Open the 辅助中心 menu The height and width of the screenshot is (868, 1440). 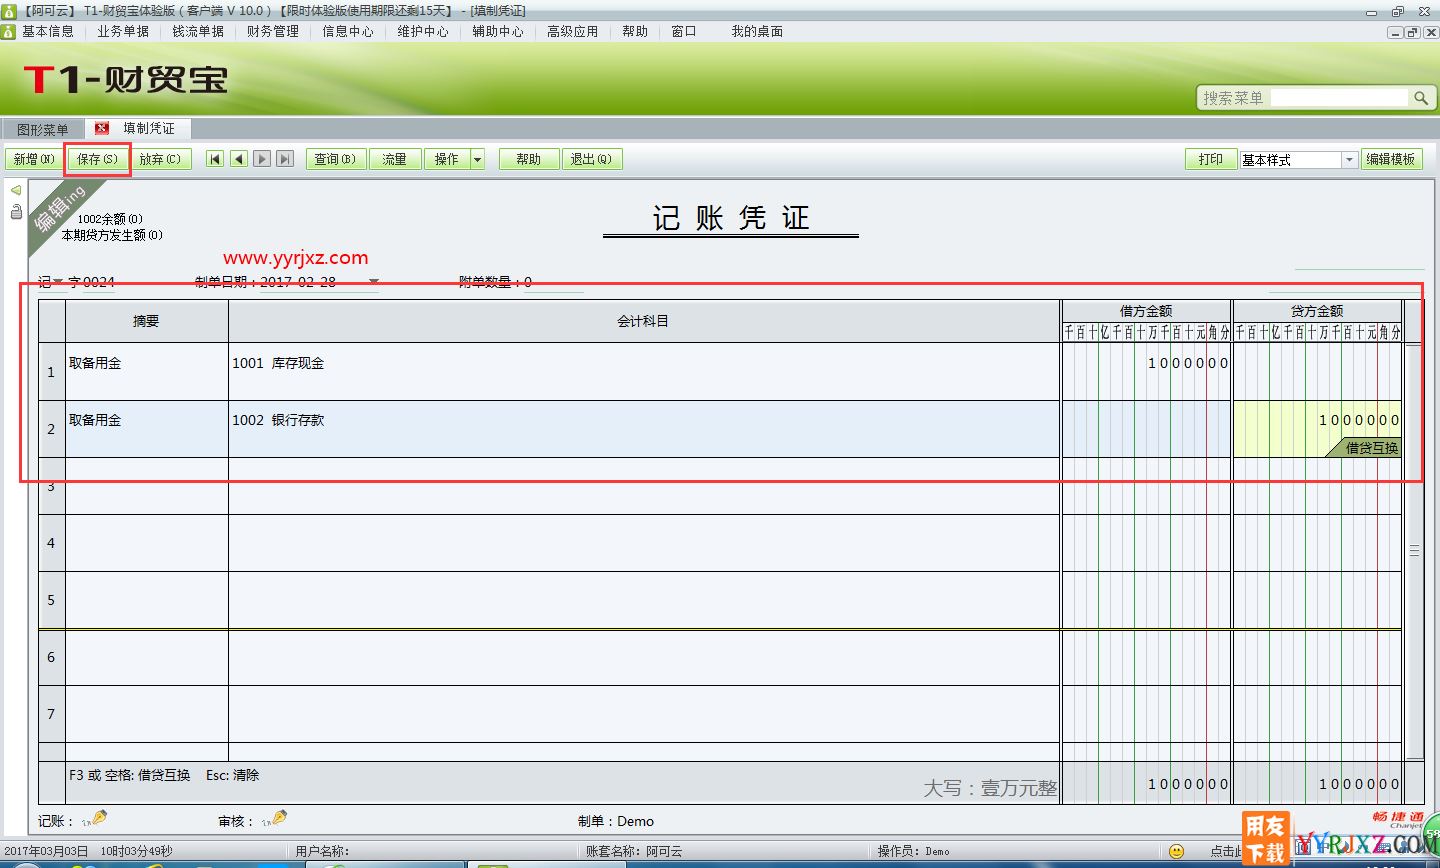tap(498, 31)
